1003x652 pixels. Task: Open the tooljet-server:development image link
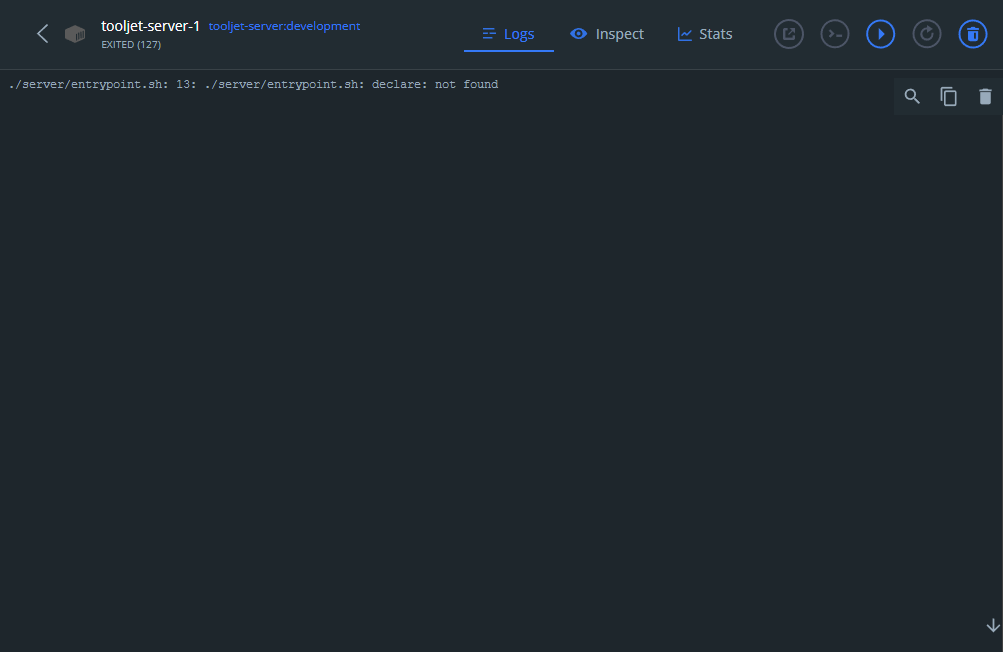[x=284, y=26]
